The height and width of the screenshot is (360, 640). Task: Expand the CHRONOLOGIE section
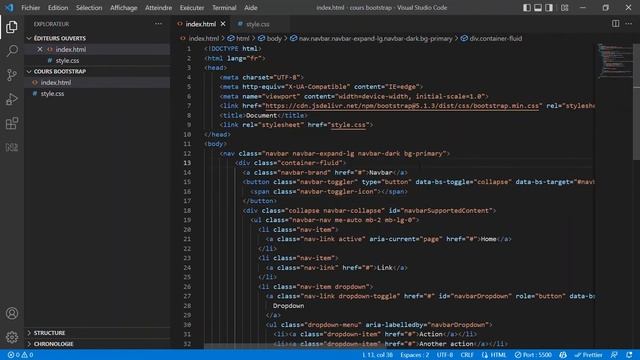[x=98, y=344]
